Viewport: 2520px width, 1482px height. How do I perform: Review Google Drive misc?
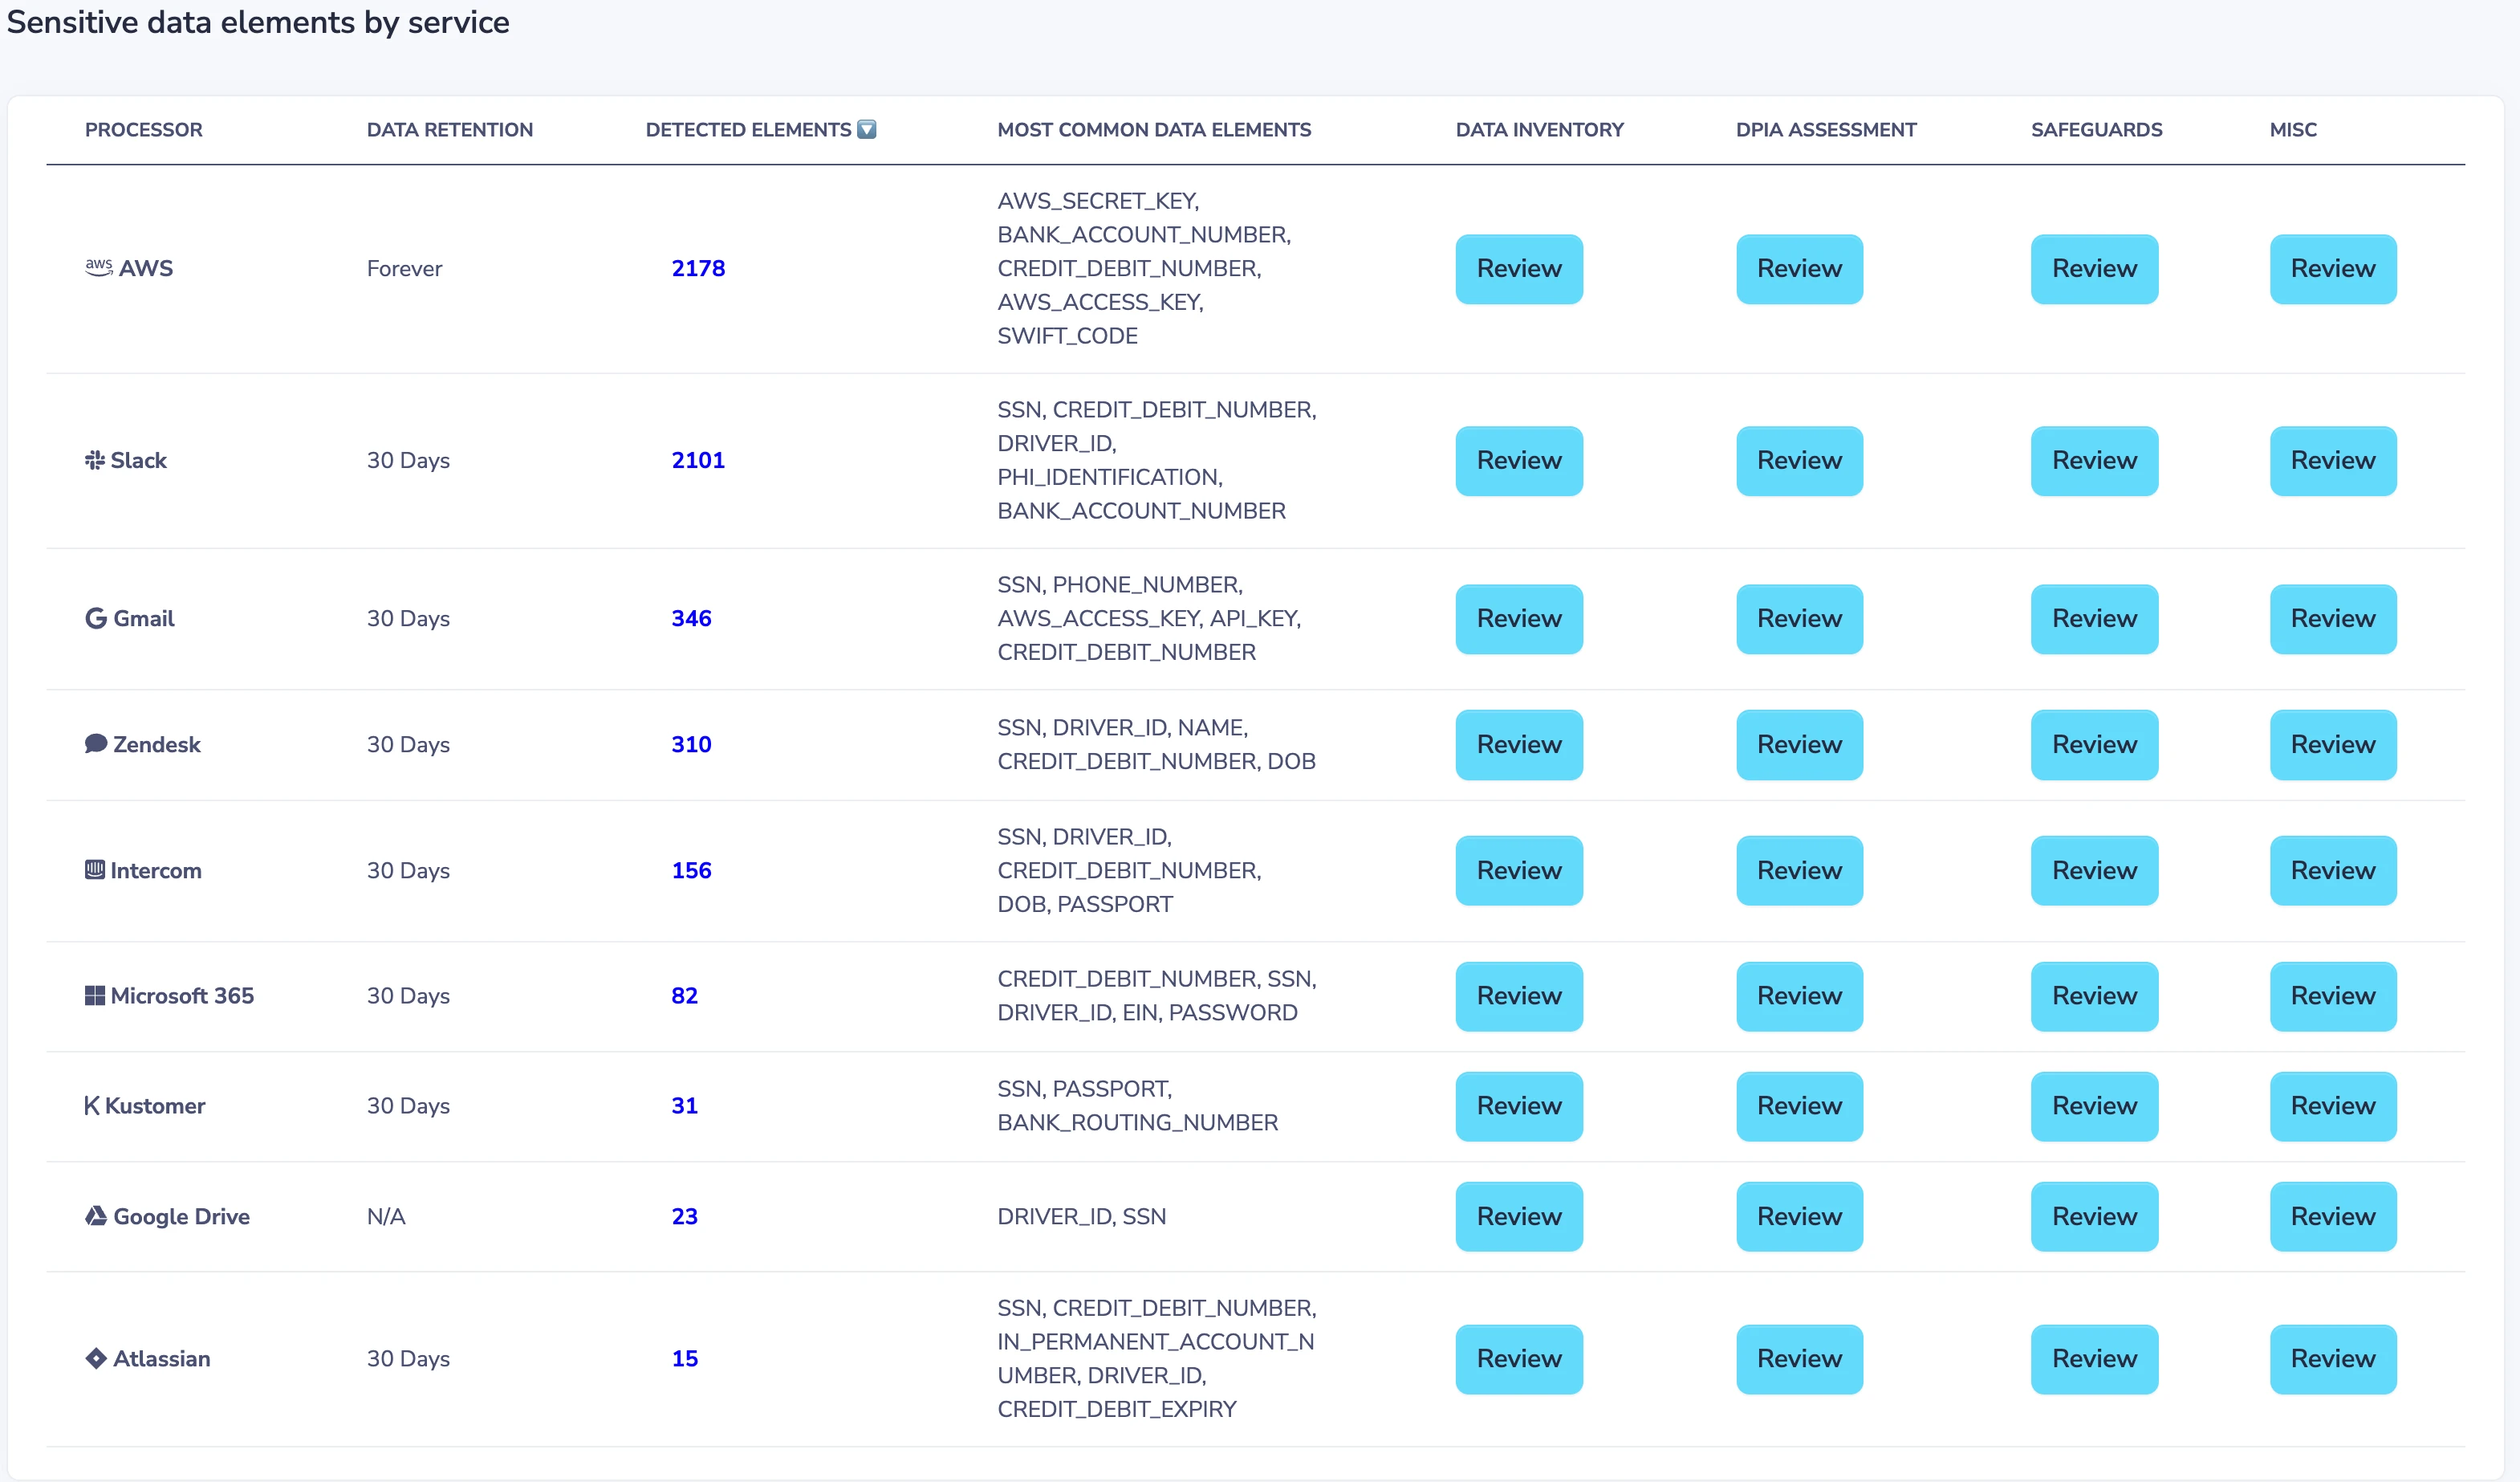point(2333,1217)
